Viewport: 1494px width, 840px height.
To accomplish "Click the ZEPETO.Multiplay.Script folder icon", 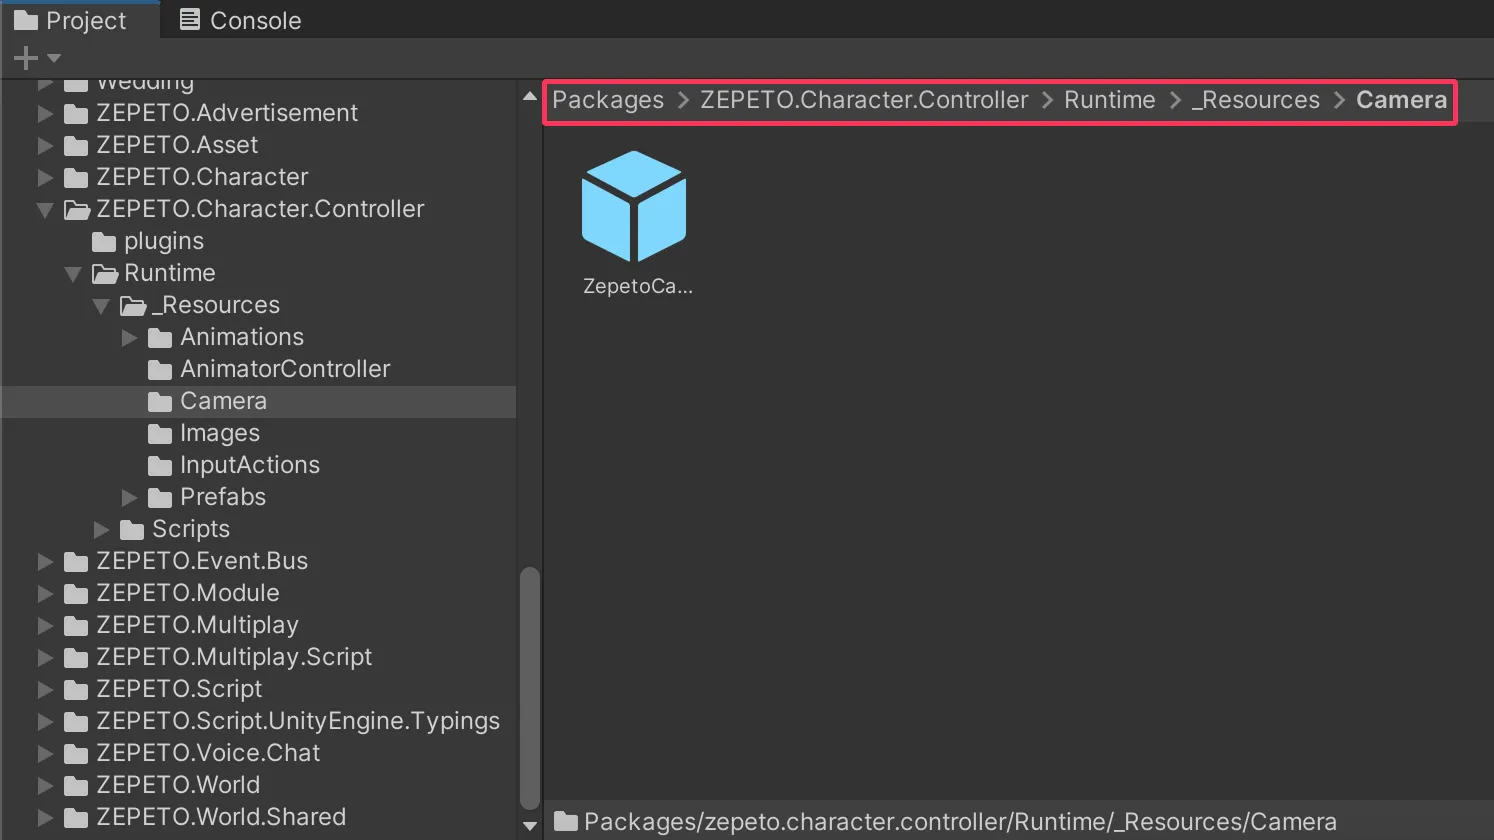I will (76, 658).
